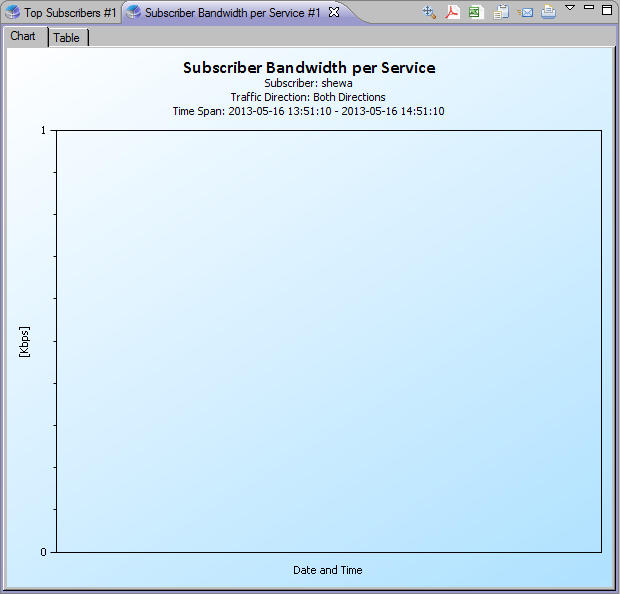Export report to PDF
Image resolution: width=620 pixels, height=594 pixels.
[452, 12]
